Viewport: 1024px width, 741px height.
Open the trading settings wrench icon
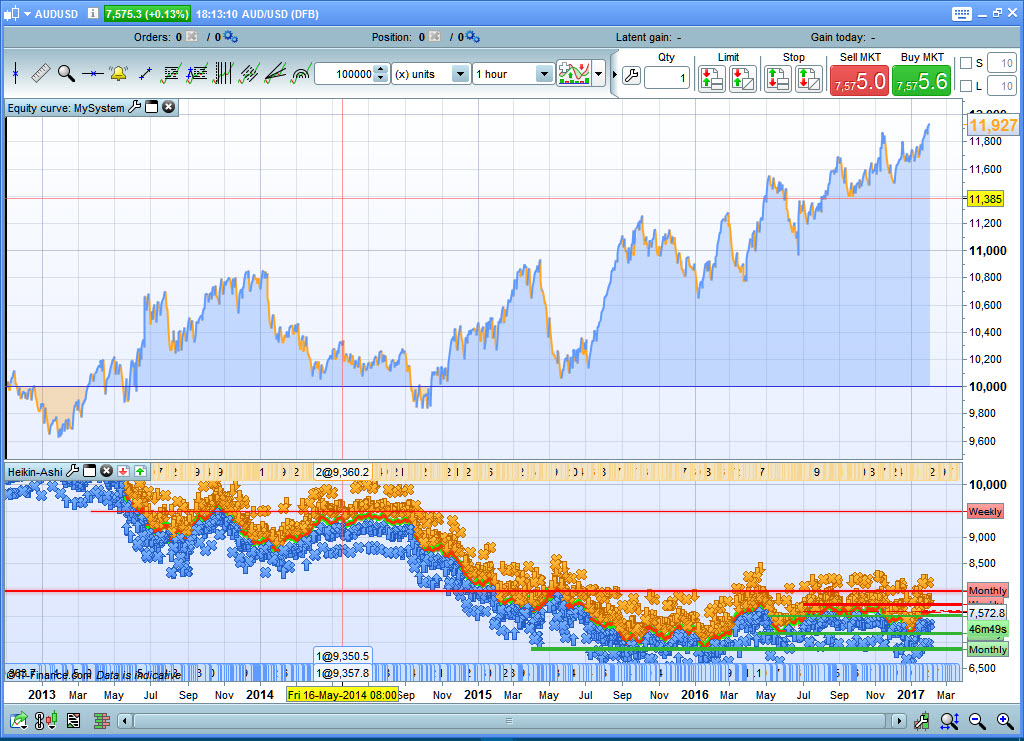pyautogui.click(x=631, y=75)
